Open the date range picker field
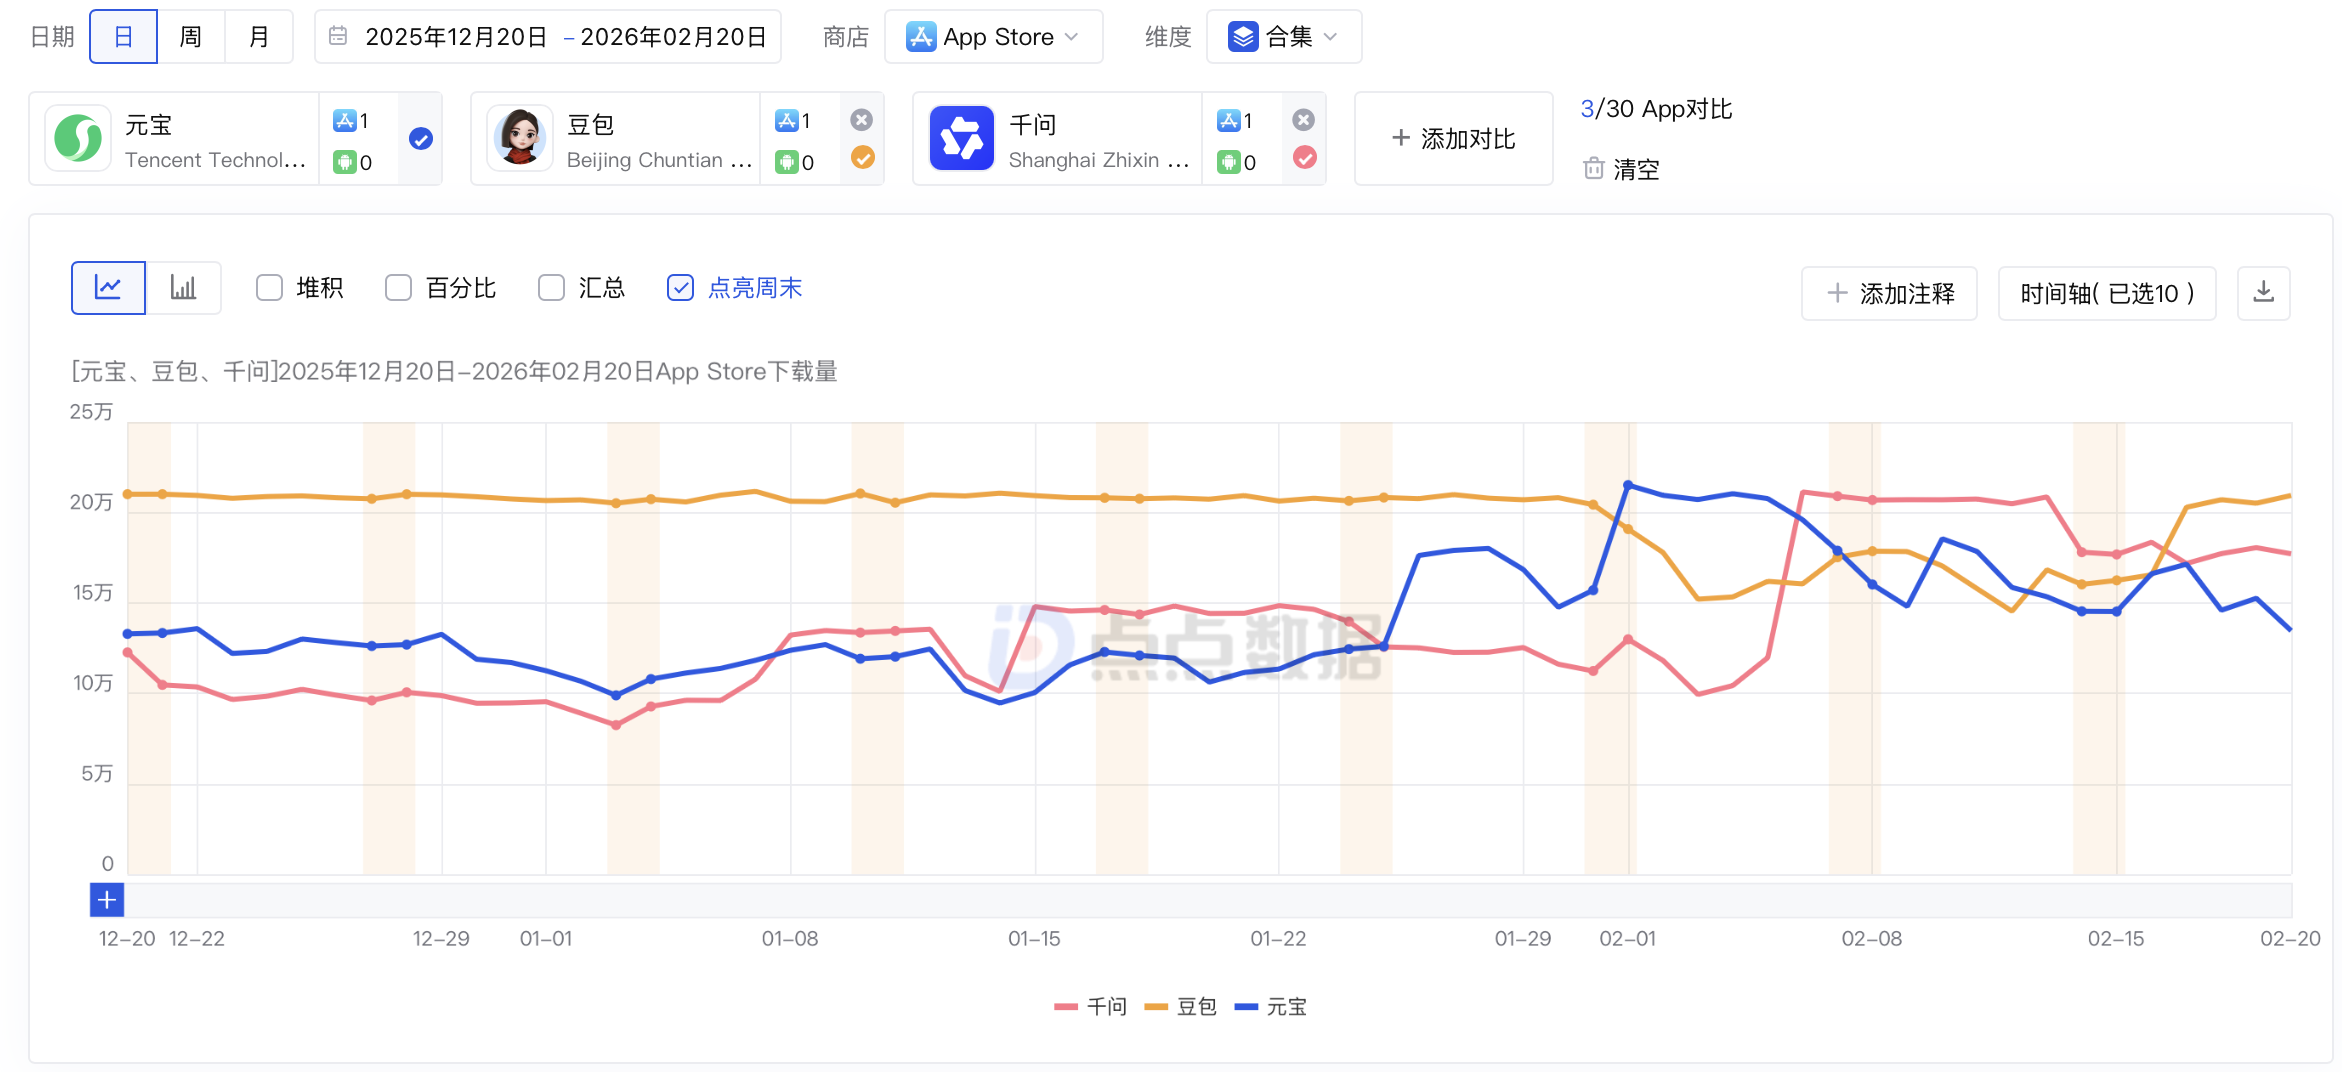 [x=548, y=37]
